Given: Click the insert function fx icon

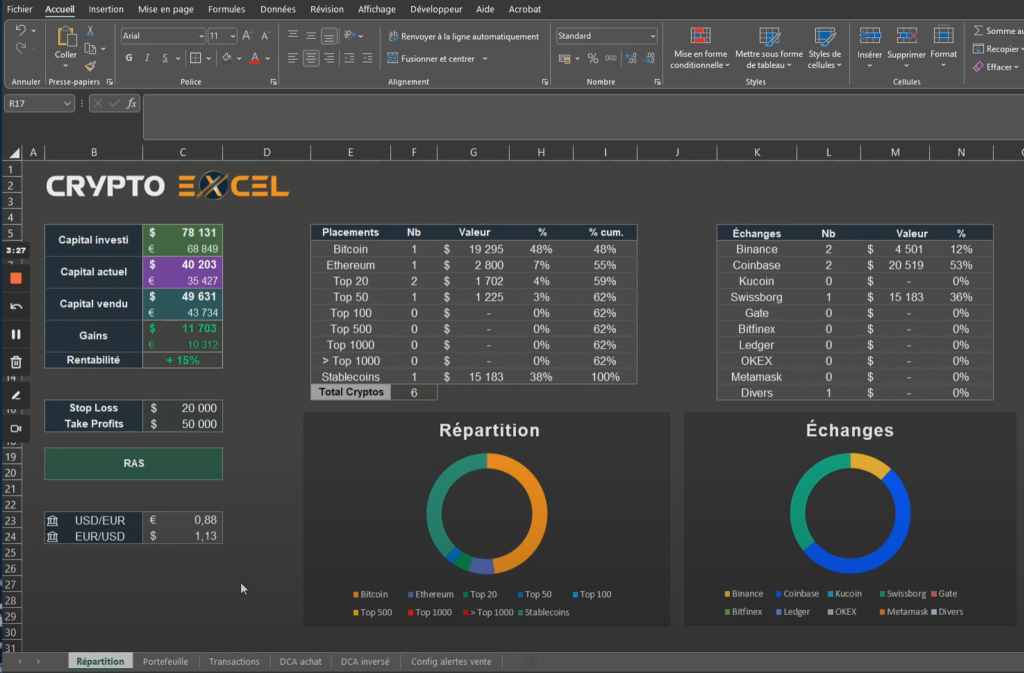Looking at the screenshot, I should 131,103.
